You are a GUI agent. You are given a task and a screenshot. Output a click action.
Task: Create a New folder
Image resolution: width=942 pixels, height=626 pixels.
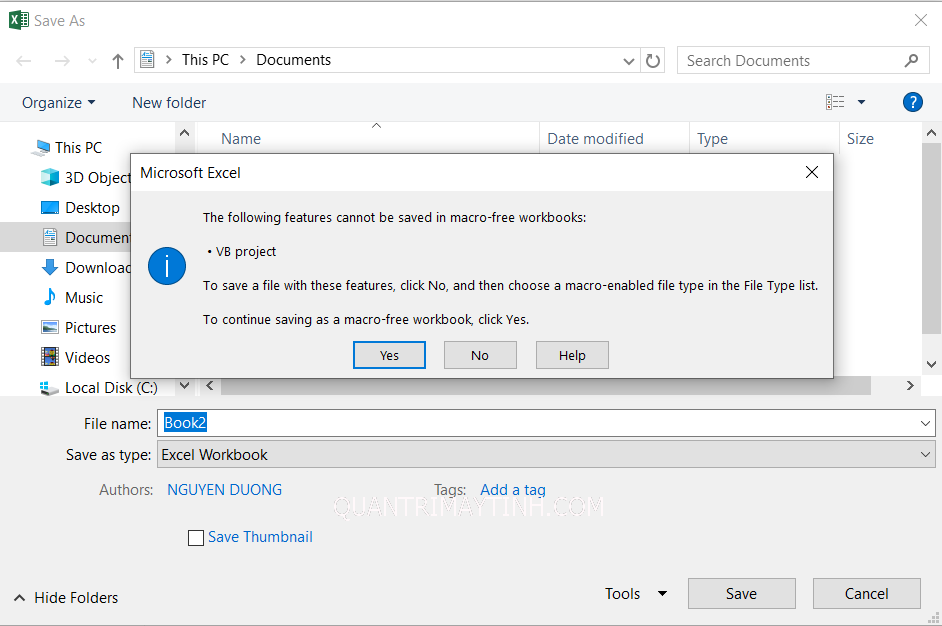(169, 103)
